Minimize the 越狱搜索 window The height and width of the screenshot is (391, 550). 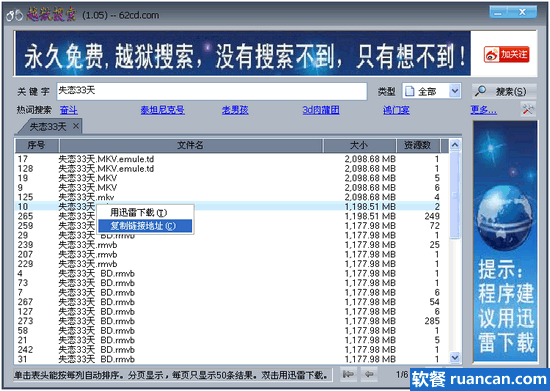pos(499,13)
